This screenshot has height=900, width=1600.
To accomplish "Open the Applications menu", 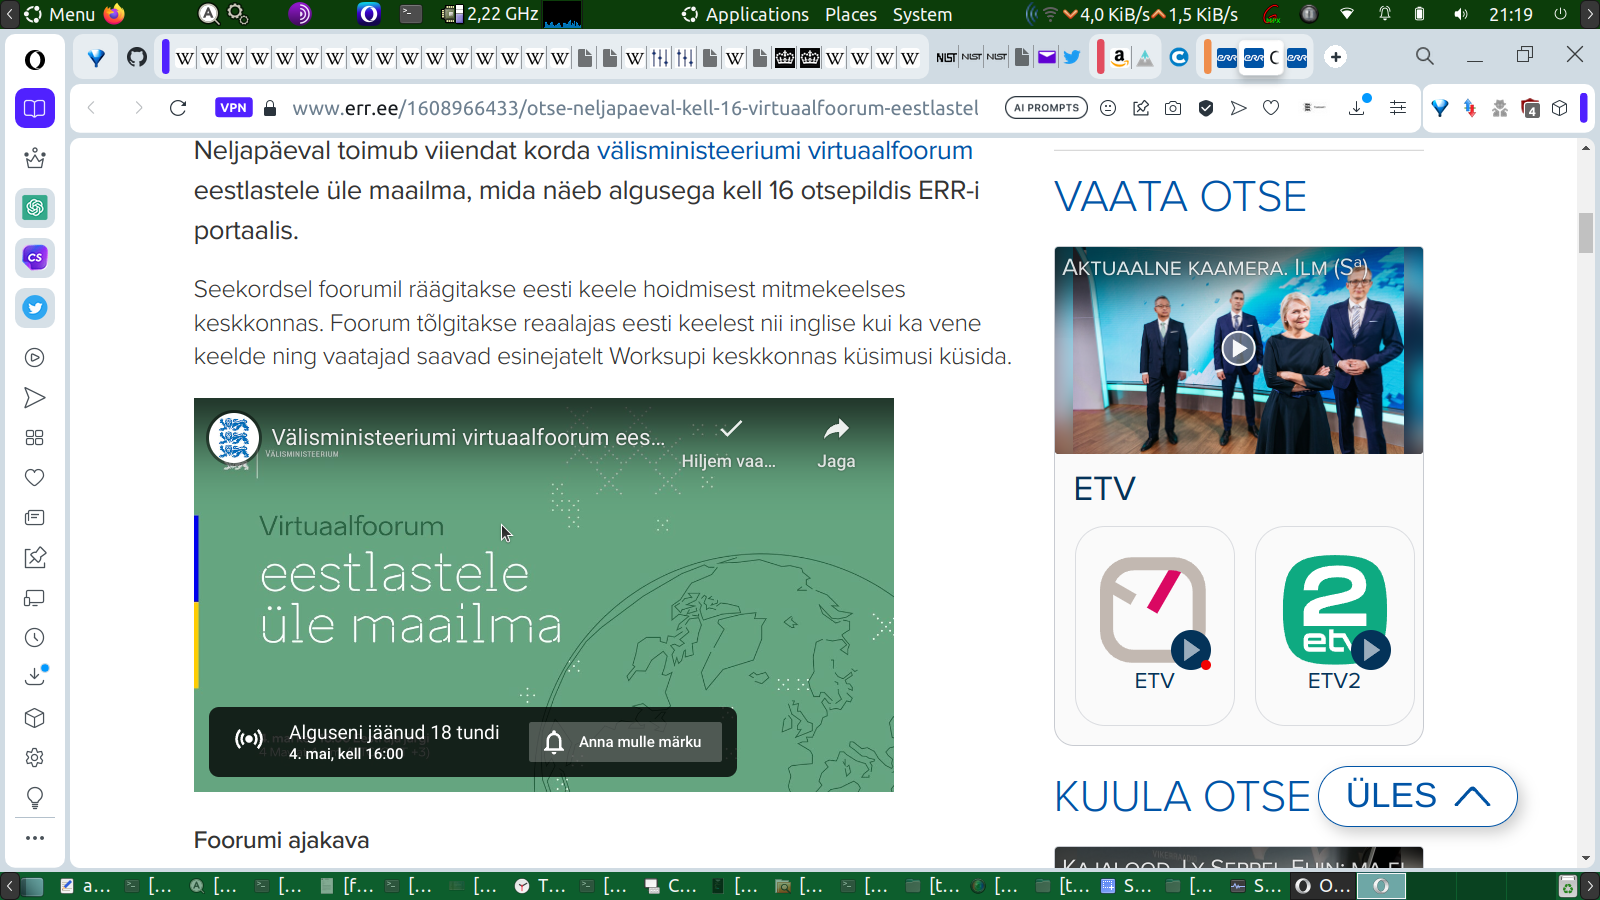I will (746, 14).
